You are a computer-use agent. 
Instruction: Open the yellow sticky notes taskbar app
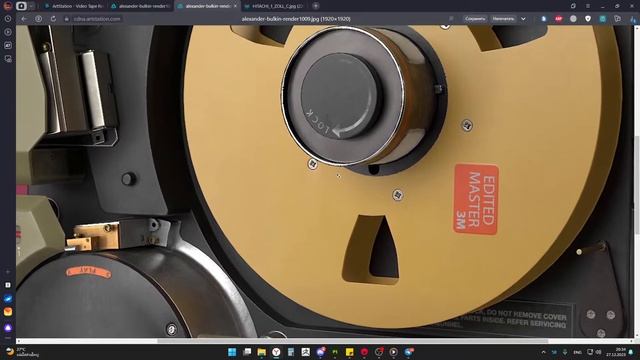coord(349,352)
